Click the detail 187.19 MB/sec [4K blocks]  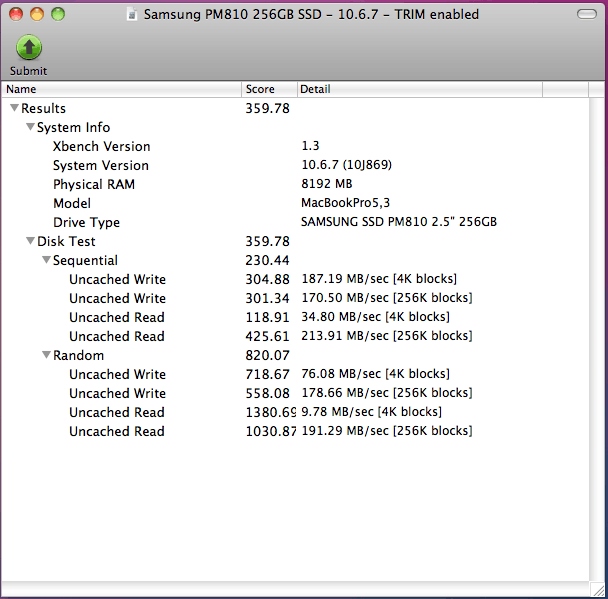tap(379, 279)
